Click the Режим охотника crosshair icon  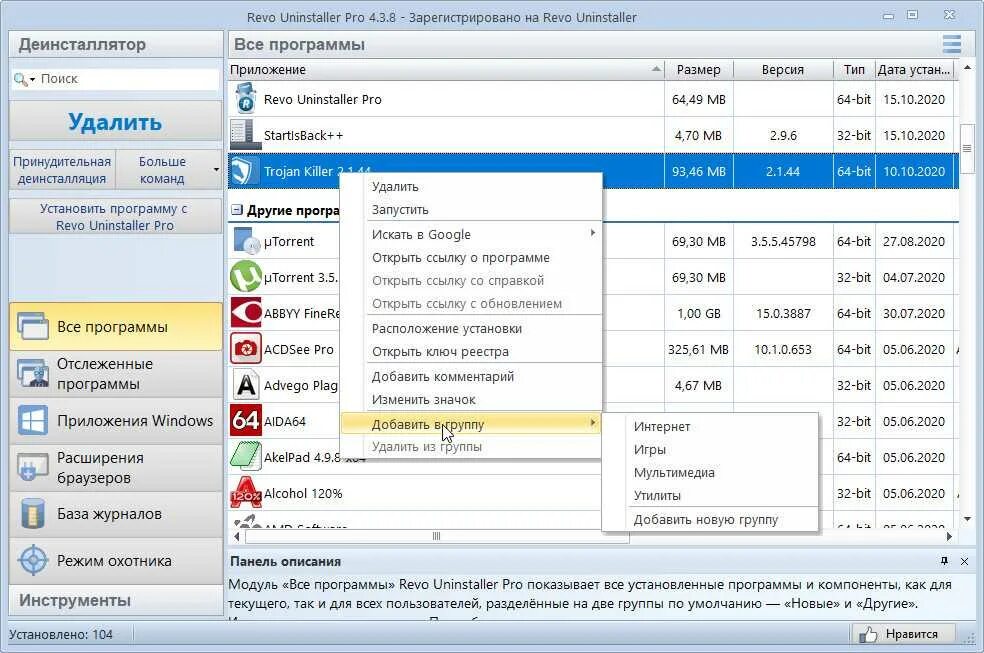33,560
